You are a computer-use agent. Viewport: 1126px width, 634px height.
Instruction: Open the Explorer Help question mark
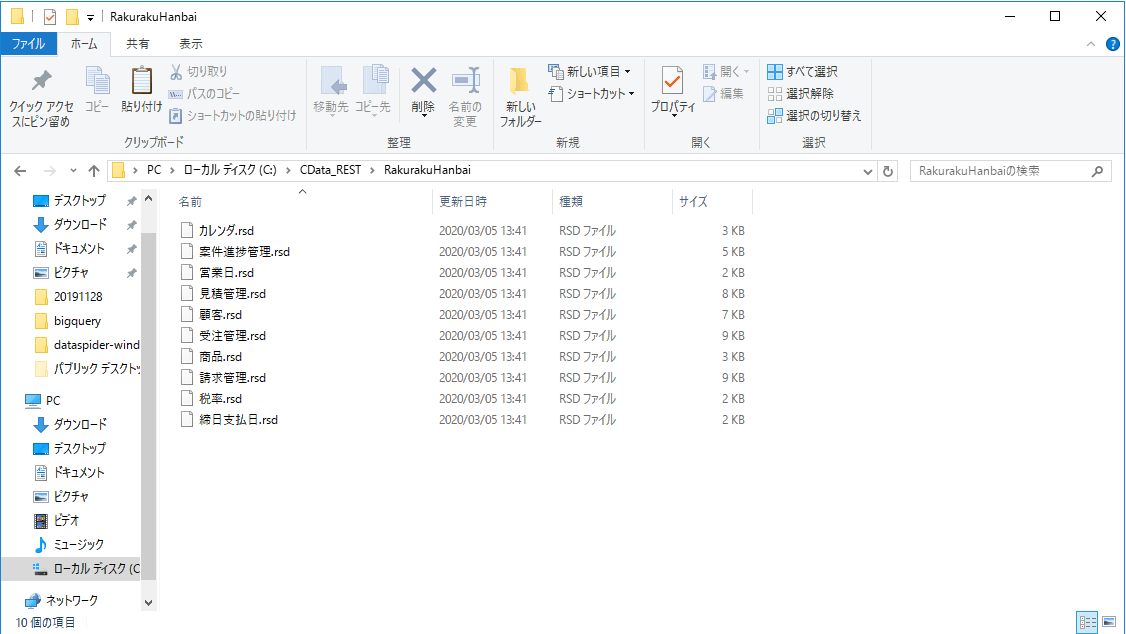pos(1112,44)
